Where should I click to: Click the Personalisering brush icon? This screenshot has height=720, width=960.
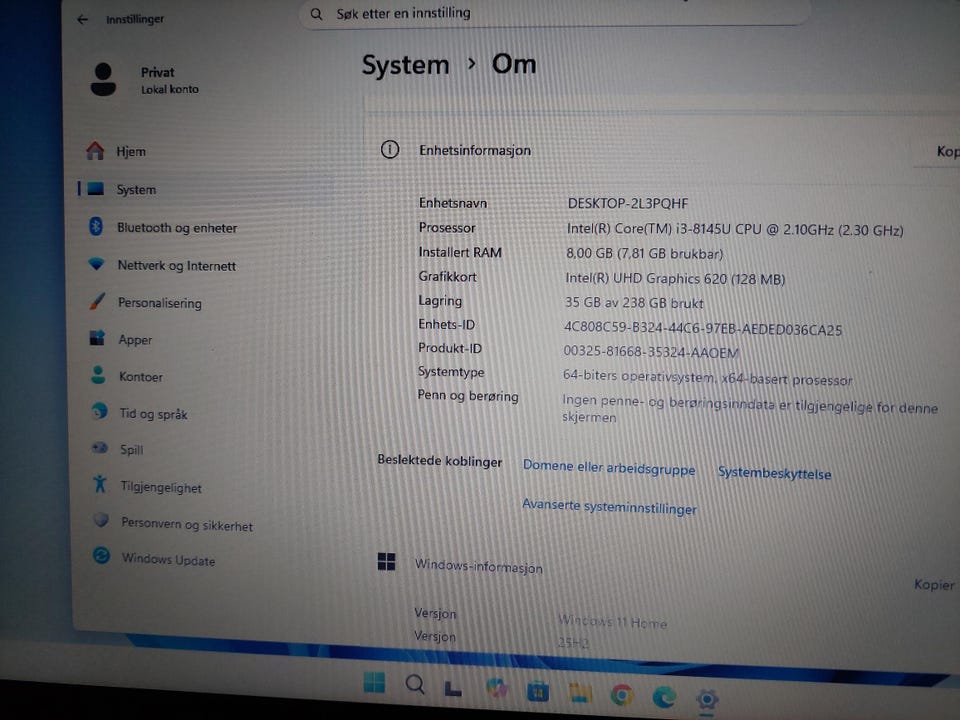97,301
